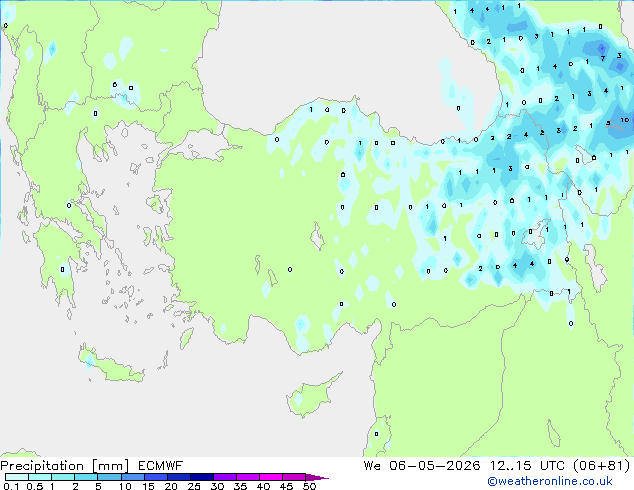Image resolution: width=634 pixels, height=490 pixels.
Task: Click the '7' precipitation value on the map
Action: (602, 59)
